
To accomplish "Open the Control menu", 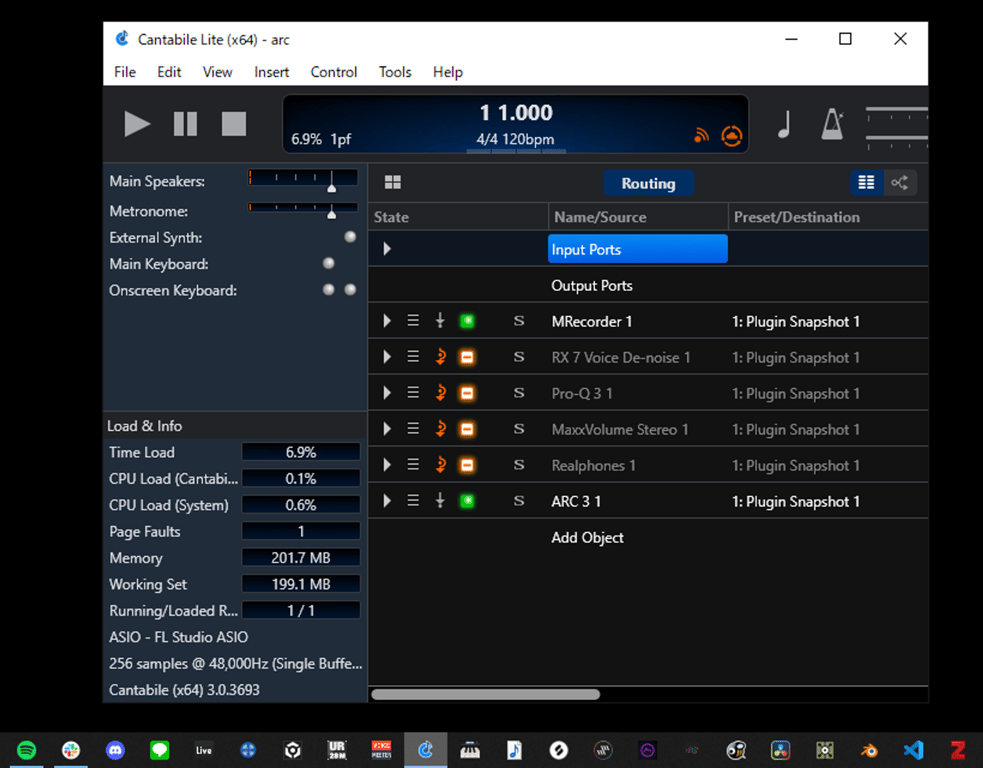I will (334, 72).
